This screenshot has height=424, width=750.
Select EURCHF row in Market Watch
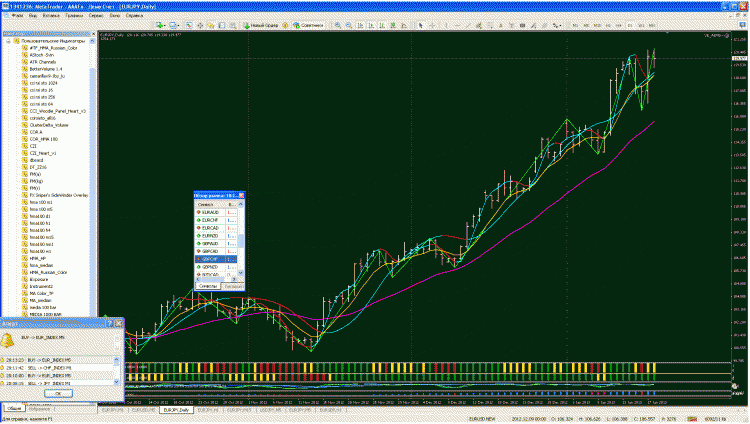click(216, 220)
